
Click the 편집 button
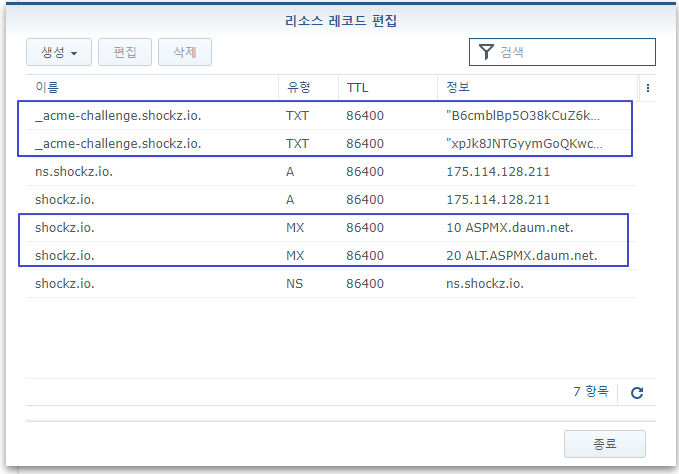[x=125, y=52]
